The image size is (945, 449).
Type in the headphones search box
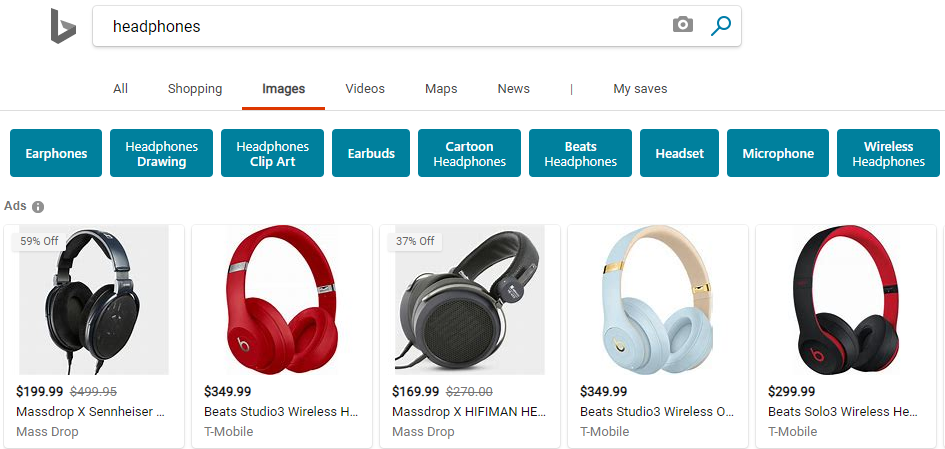tap(380, 27)
